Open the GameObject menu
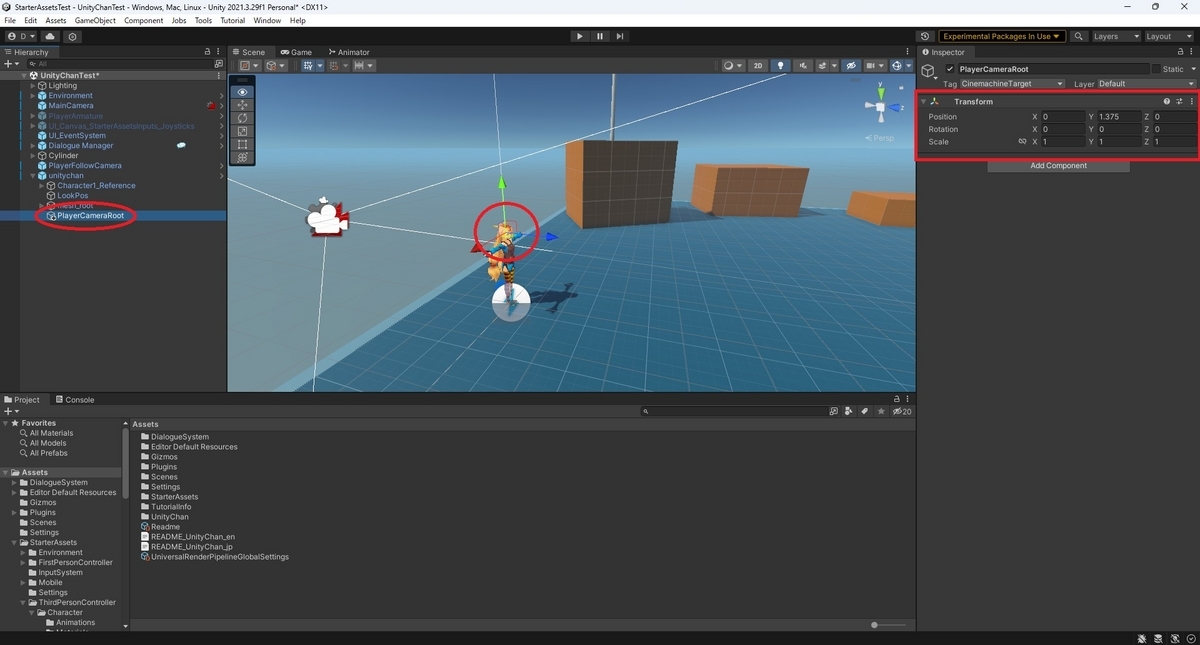Screen dimensions: 1200x645 tap(95, 20)
